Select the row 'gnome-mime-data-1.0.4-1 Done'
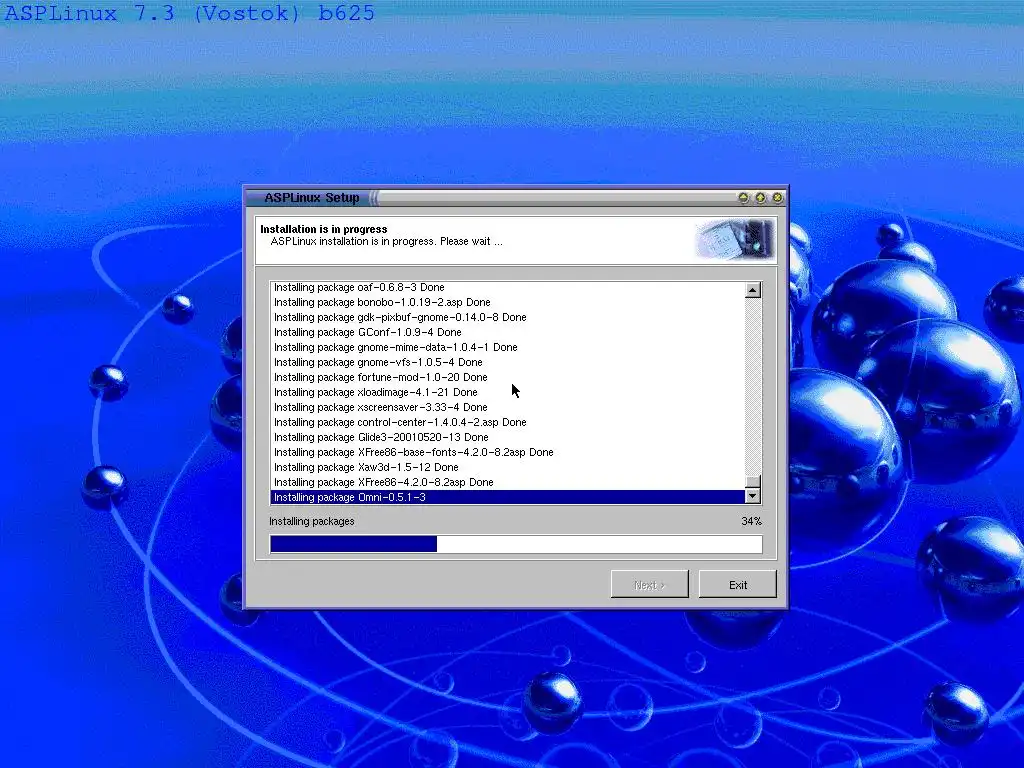The width and height of the screenshot is (1024, 768). [507, 347]
